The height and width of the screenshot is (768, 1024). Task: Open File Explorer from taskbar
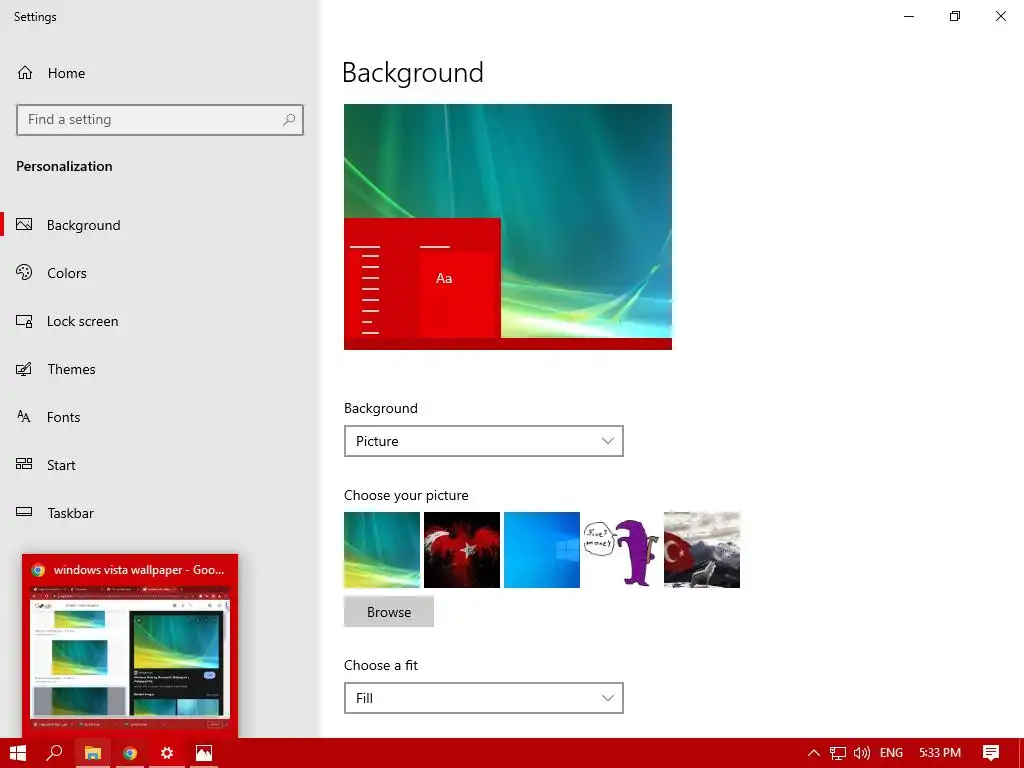pos(92,753)
